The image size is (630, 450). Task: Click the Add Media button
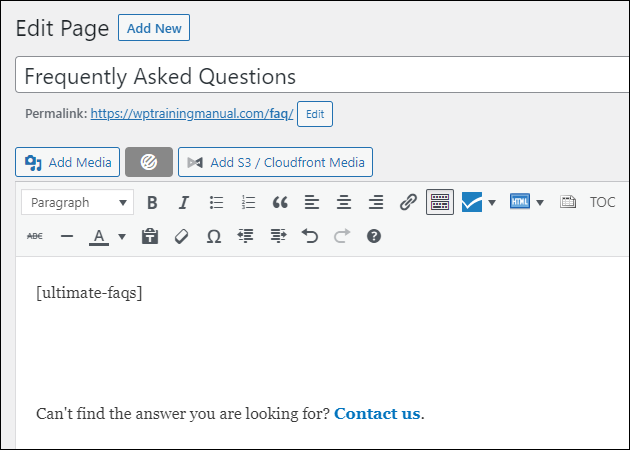(68, 162)
